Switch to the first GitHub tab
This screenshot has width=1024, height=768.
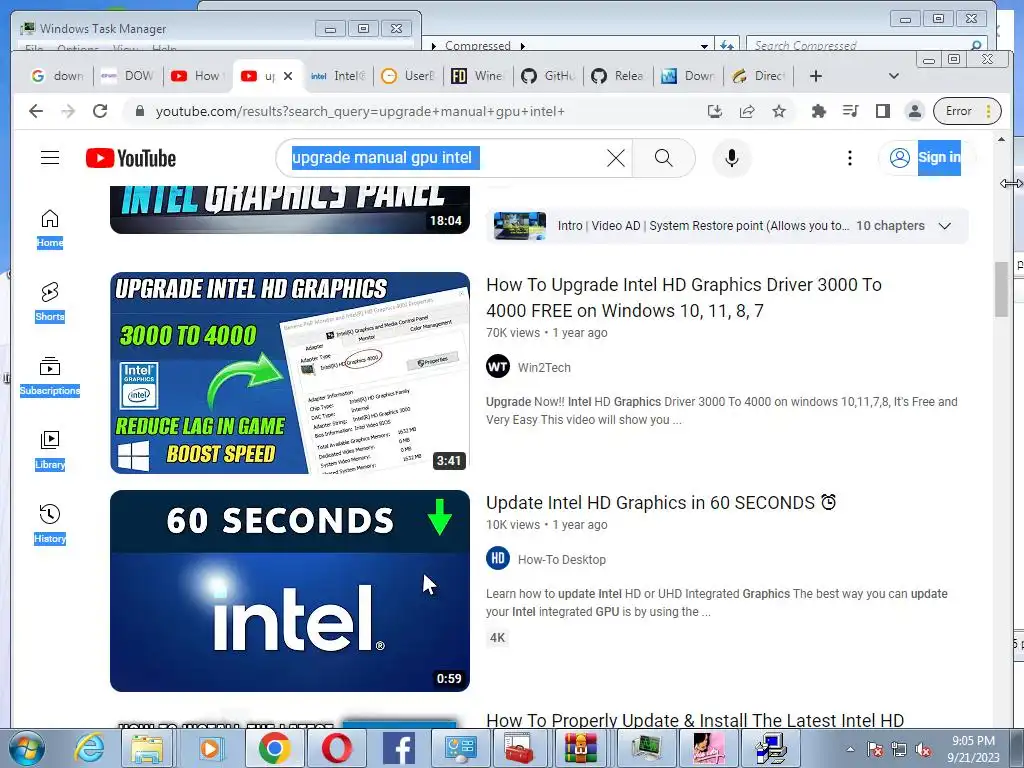tap(548, 76)
